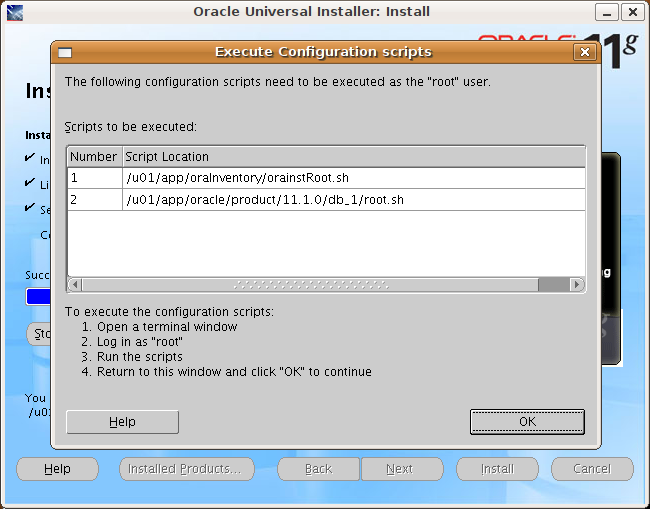Open the dialog's window menu icon
650x509 pixels.
65,52
